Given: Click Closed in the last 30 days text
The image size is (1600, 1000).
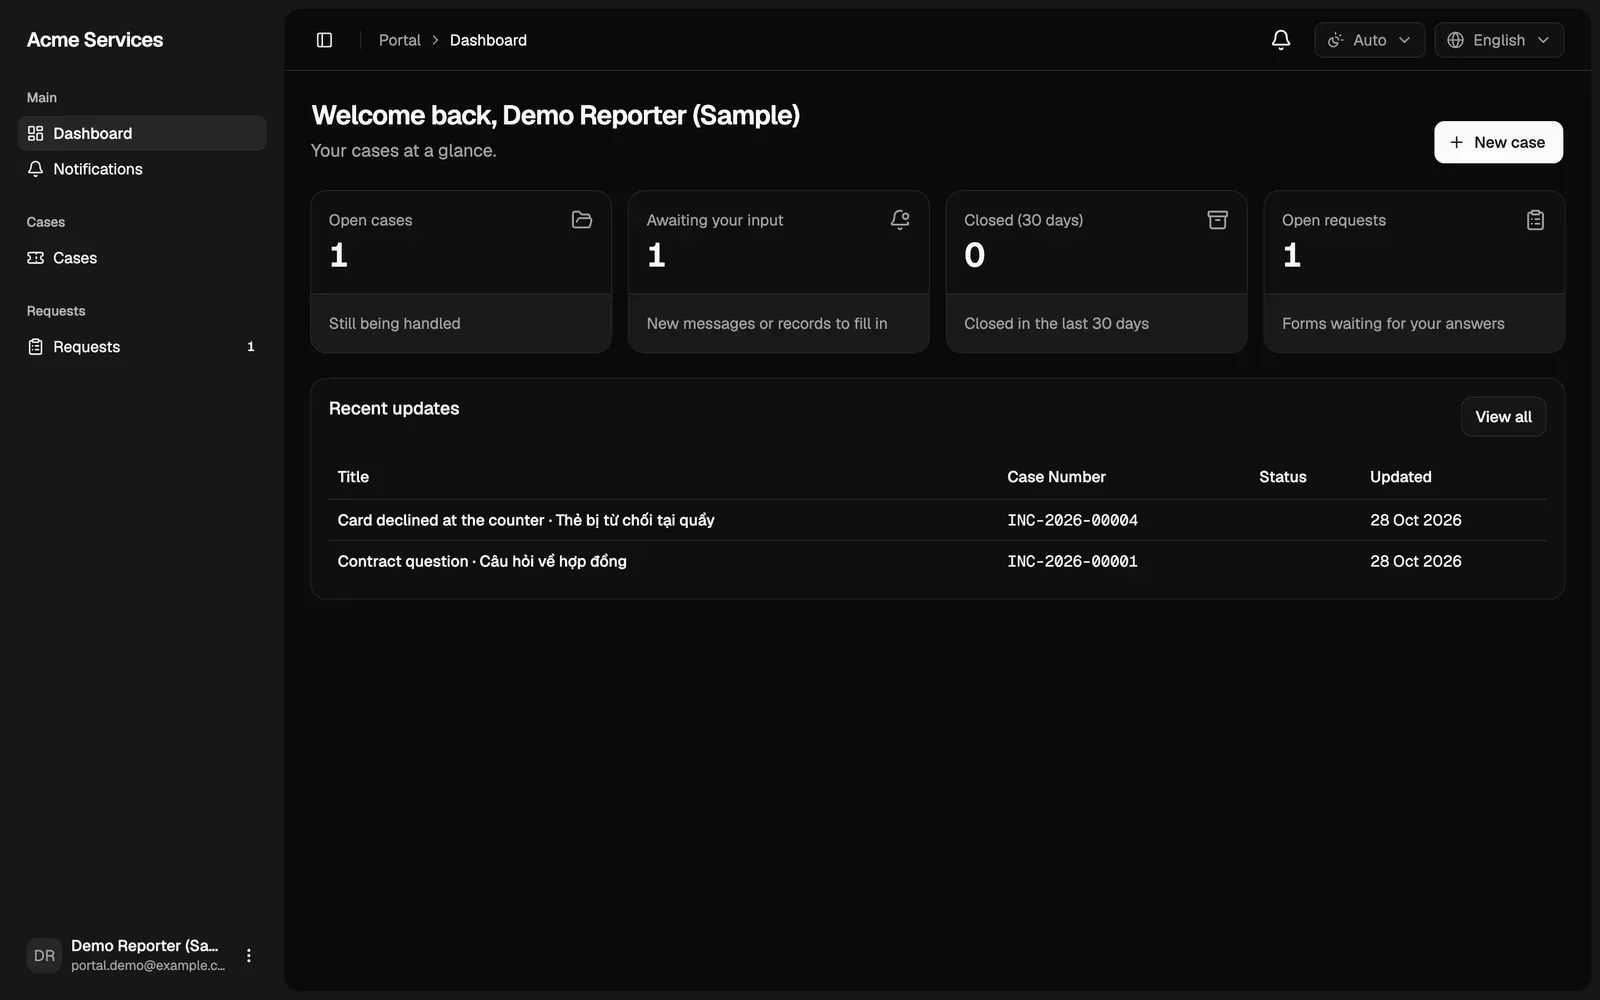Looking at the screenshot, I should [1056, 324].
